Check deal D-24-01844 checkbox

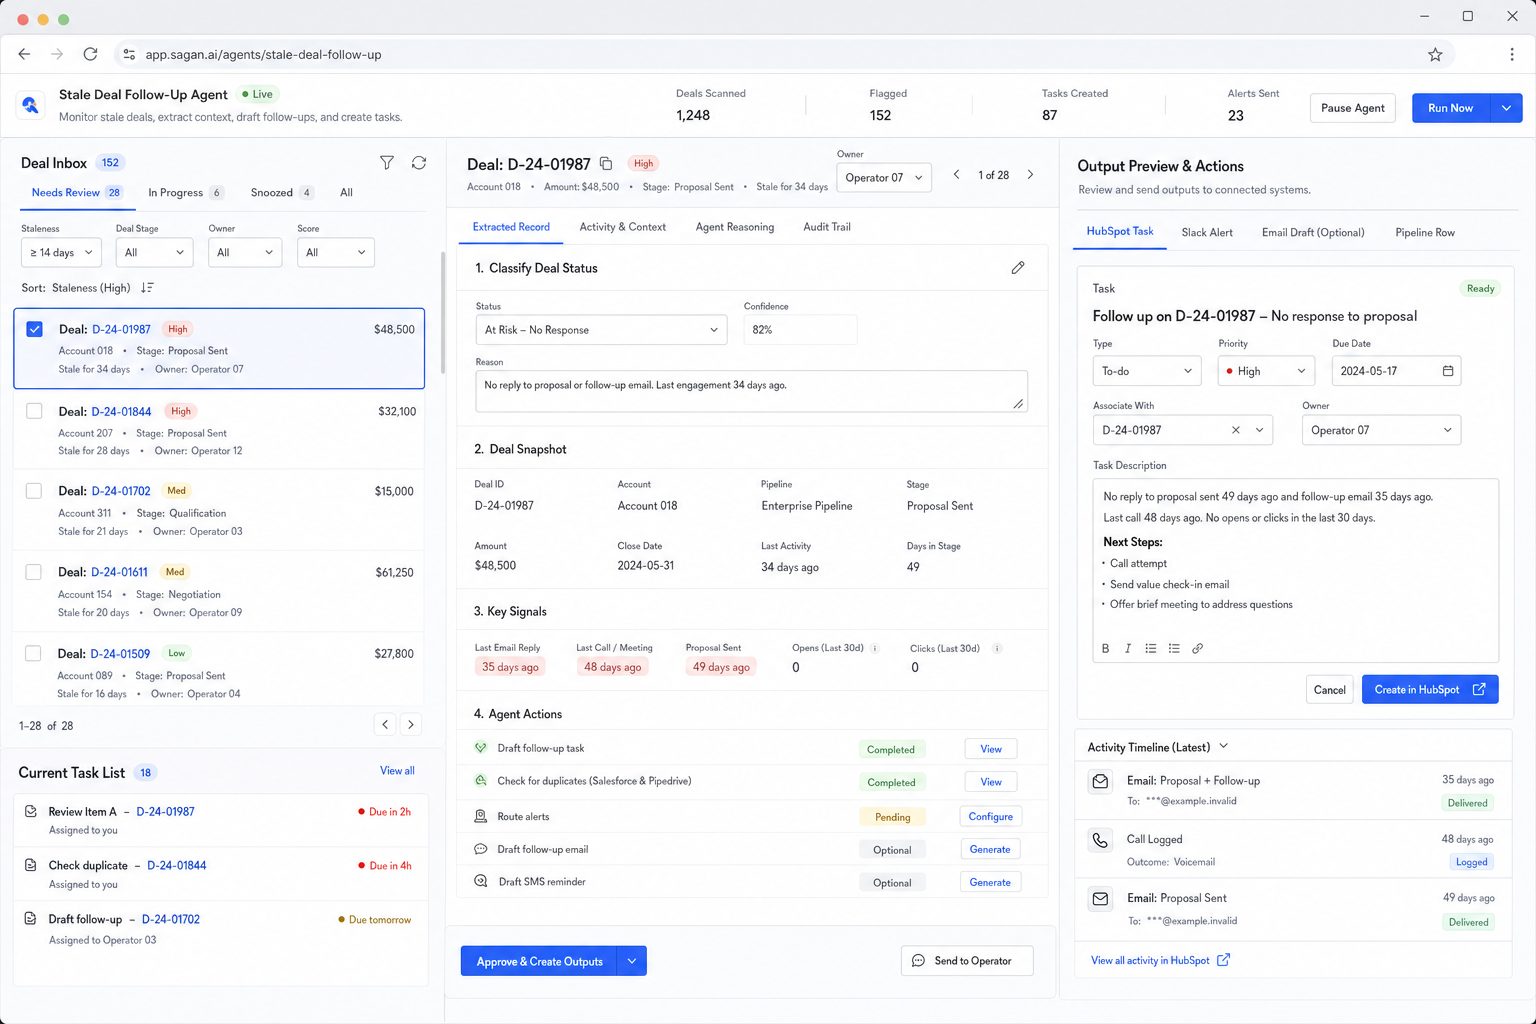pos(34,411)
